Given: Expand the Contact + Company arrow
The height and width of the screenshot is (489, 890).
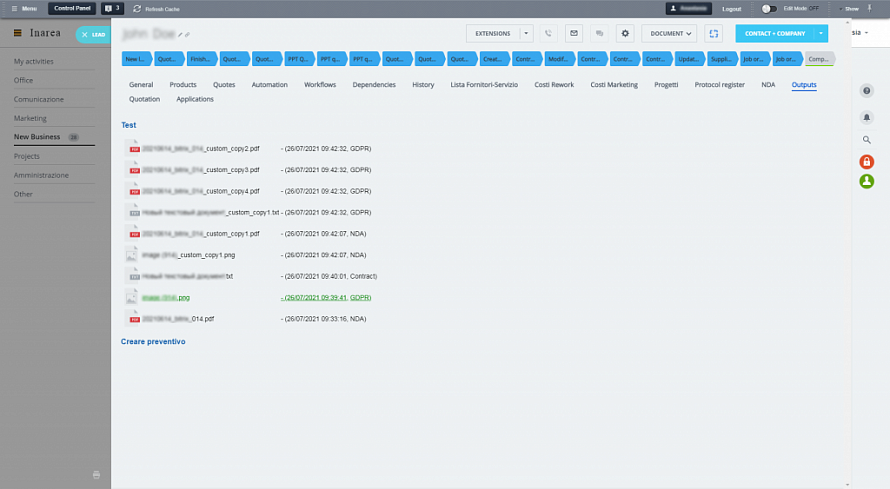Looking at the screenshot, I should (821, 33).
